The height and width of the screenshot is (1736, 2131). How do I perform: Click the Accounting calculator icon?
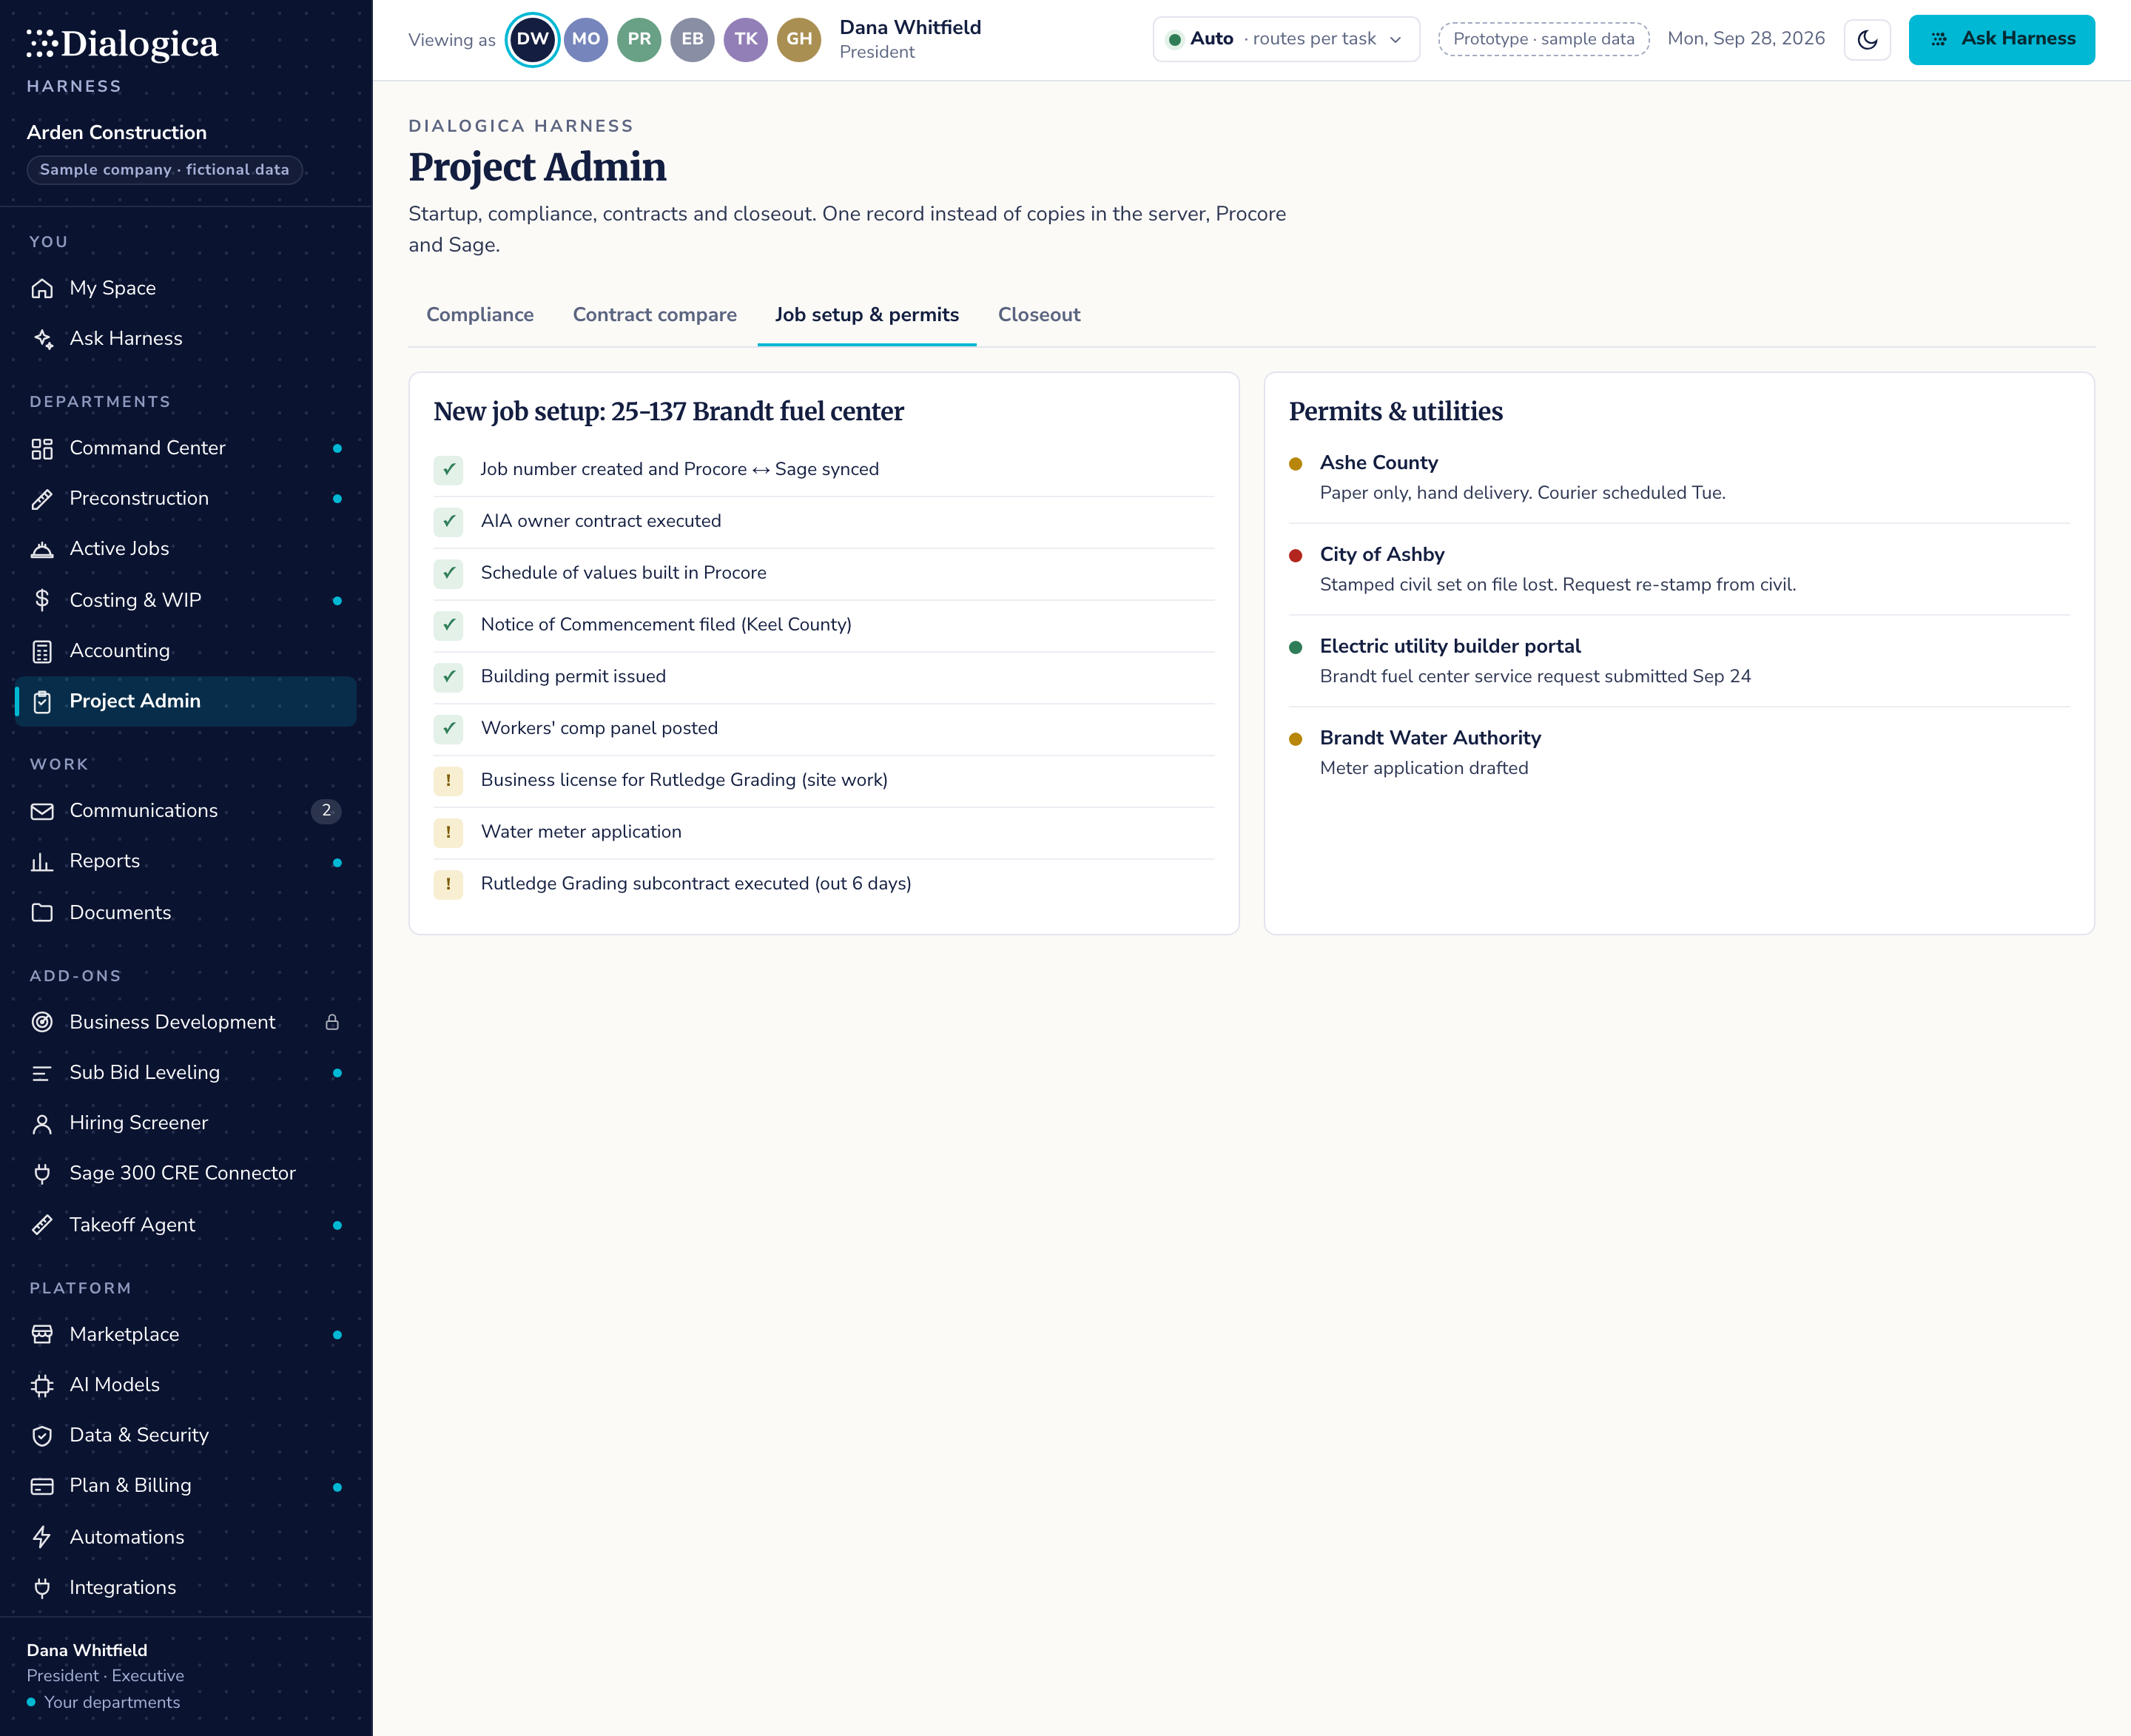[x=42, y=651]
